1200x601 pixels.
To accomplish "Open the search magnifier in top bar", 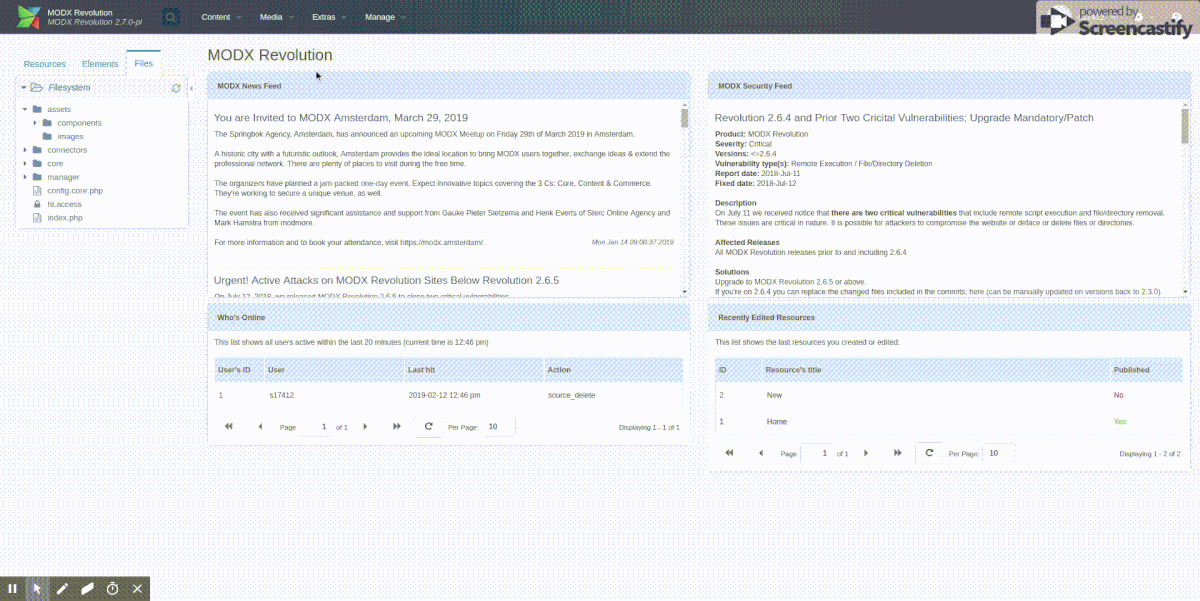I will (x=171, y=17).
